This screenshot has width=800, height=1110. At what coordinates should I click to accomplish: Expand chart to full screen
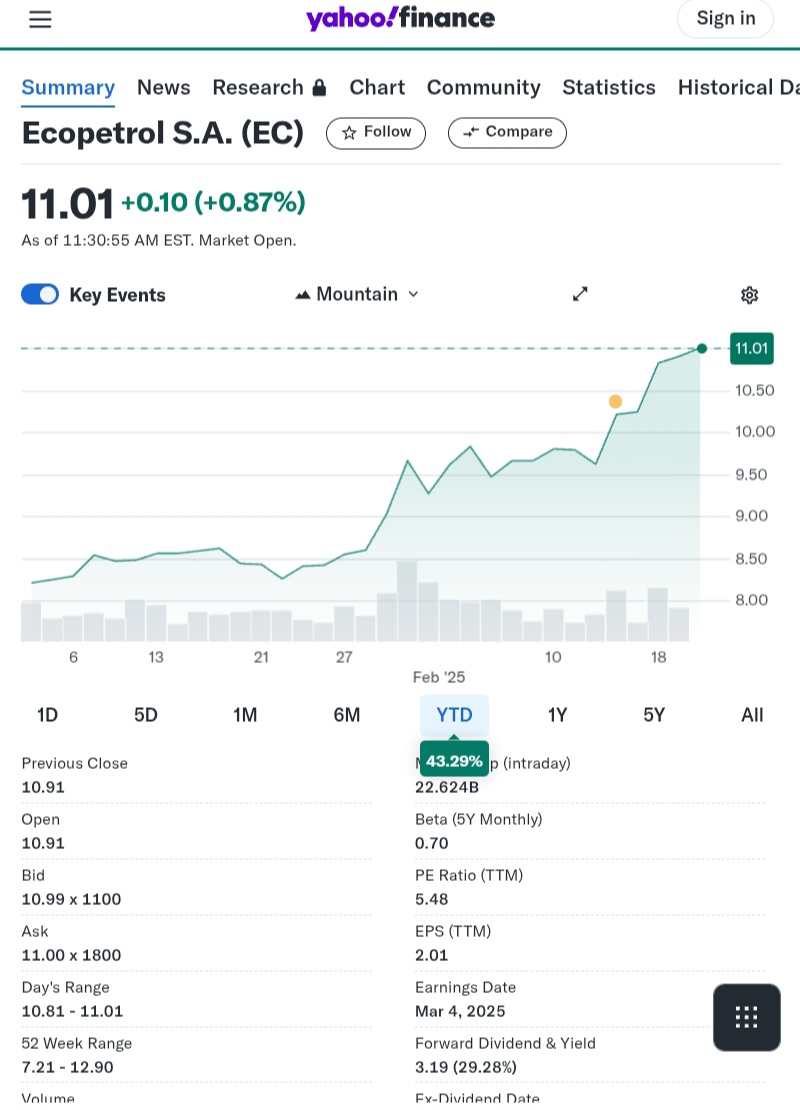point(580,294)
